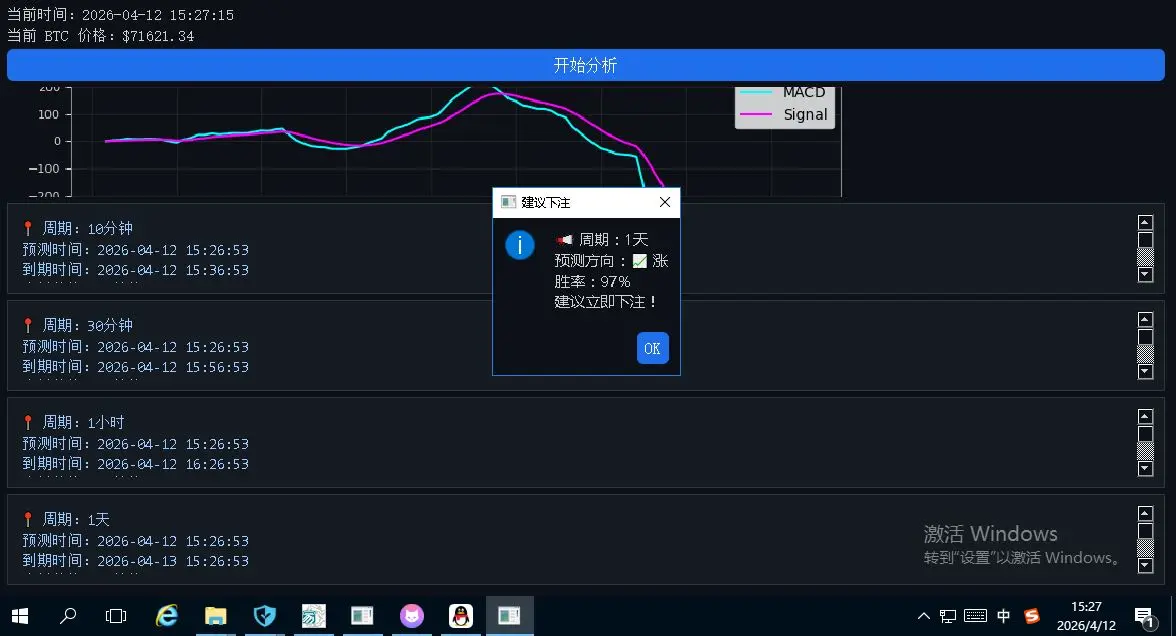Click 到期时间 2026-04-12 15:36:53 text
This screenshot has height=636, width=1176.
click(135, 270)
